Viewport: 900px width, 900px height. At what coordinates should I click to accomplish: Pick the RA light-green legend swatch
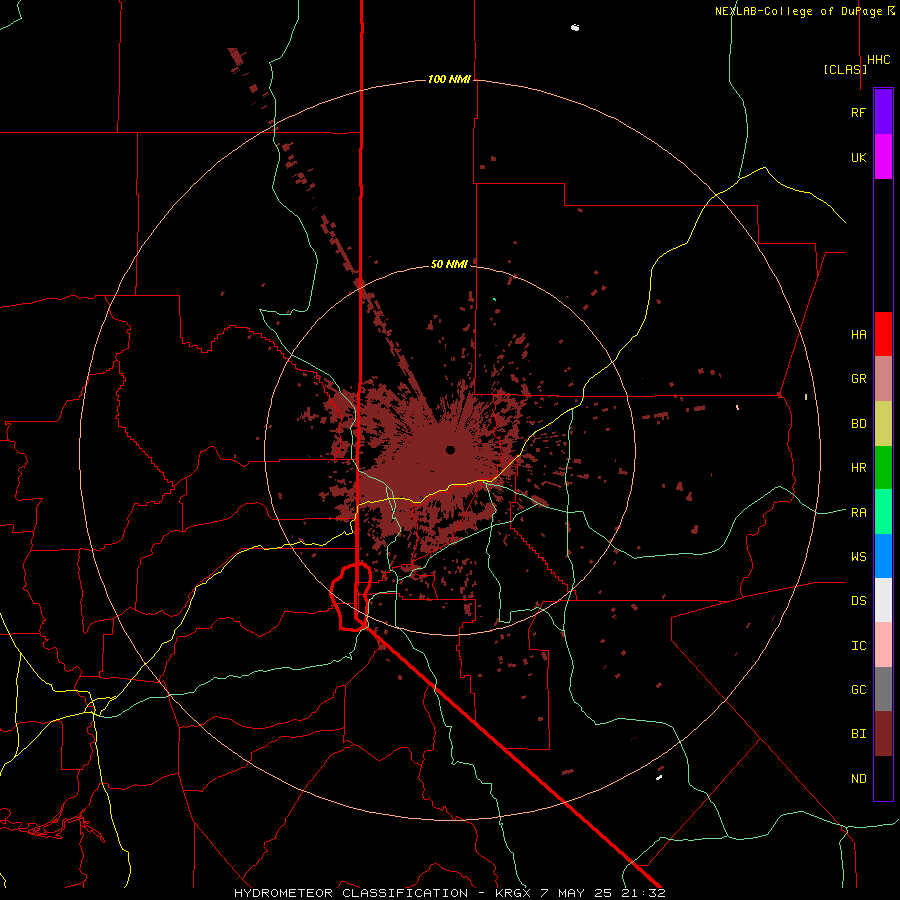coord(883,512)
